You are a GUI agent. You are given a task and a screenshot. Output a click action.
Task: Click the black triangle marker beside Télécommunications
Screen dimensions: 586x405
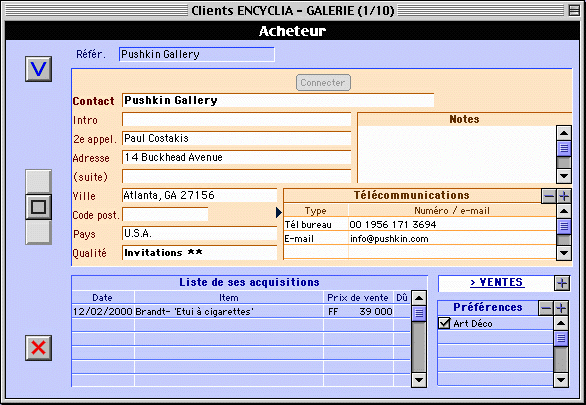(x=279, y=212)
